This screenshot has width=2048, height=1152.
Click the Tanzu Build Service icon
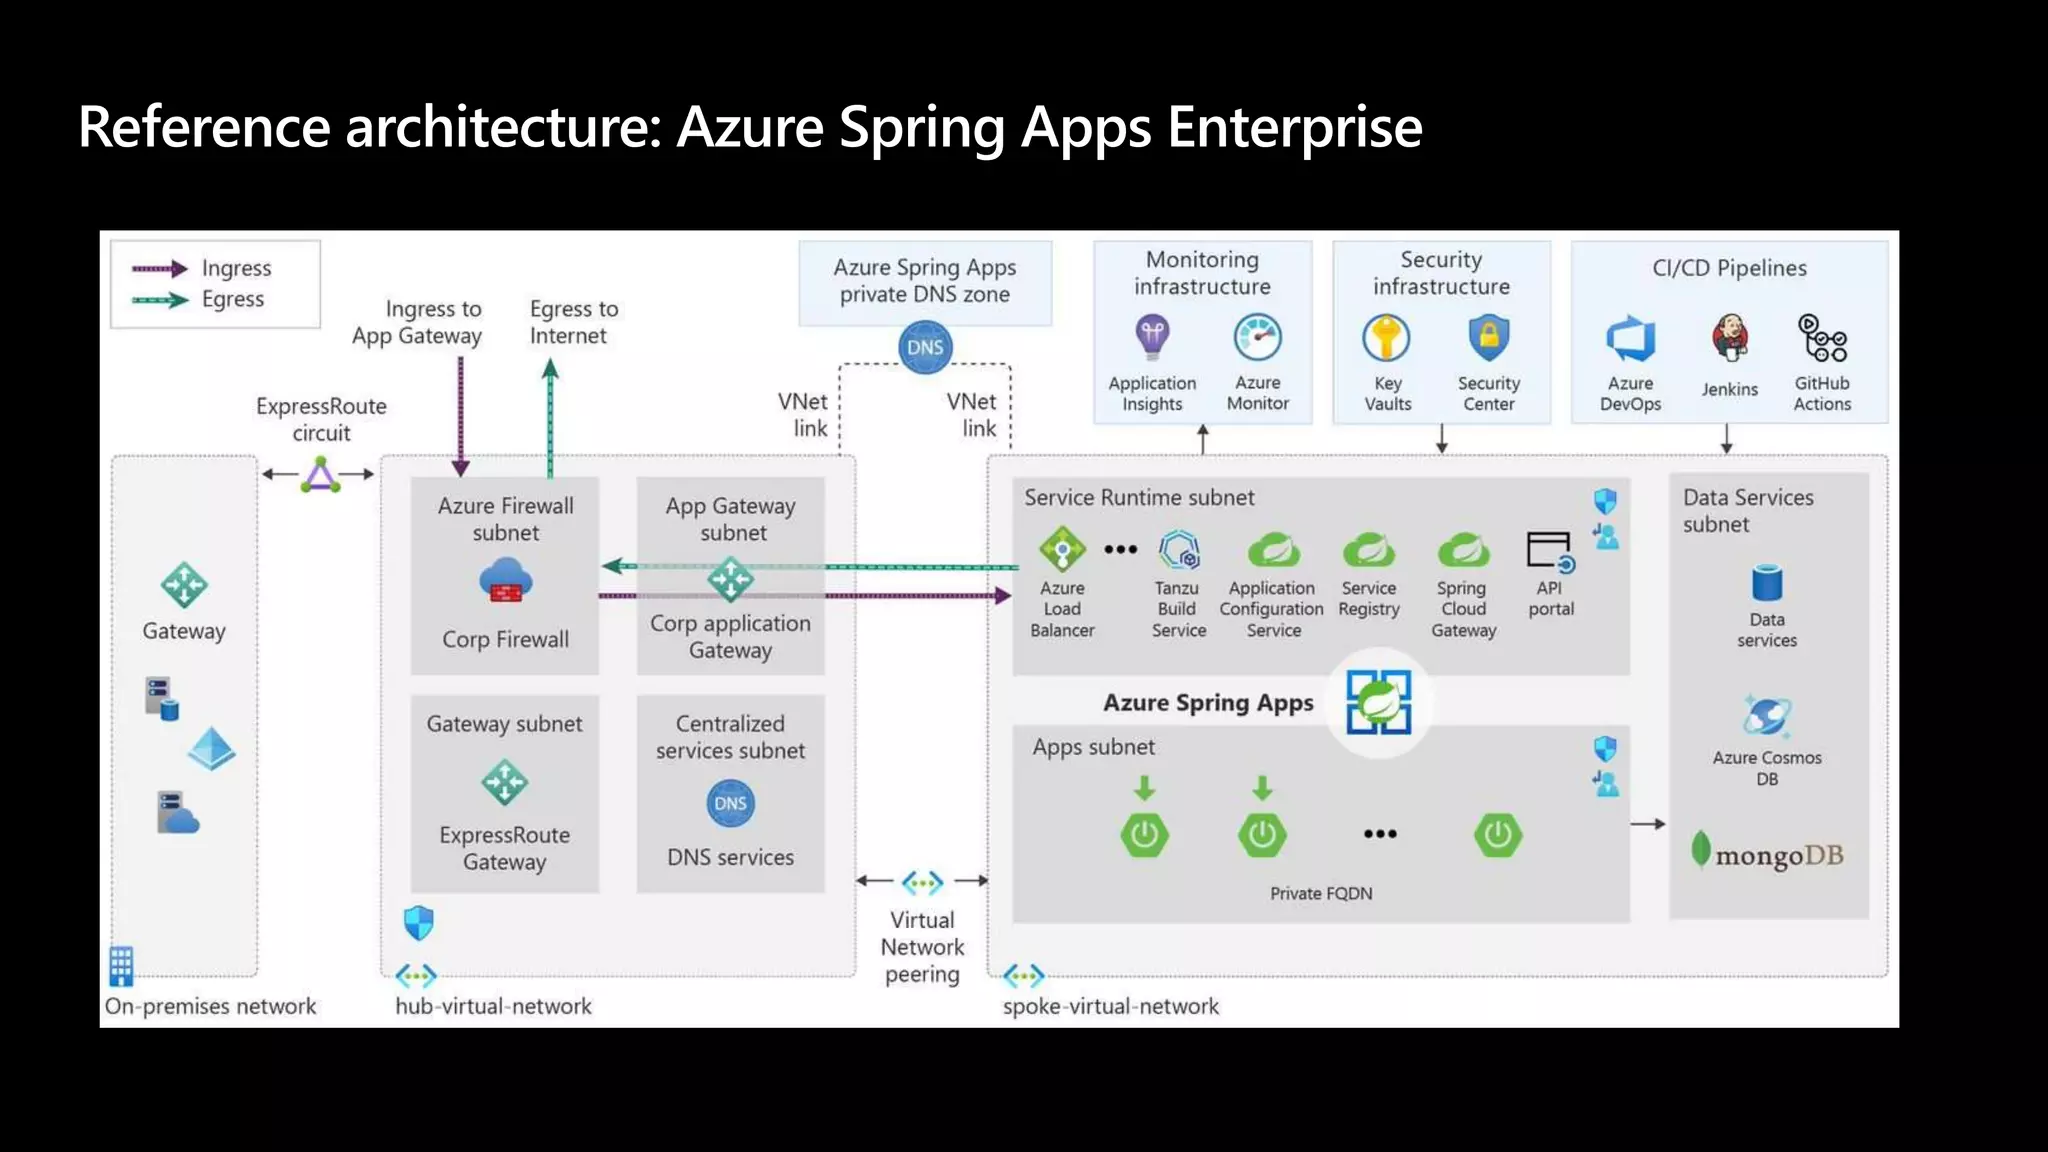coord(1179,550)
